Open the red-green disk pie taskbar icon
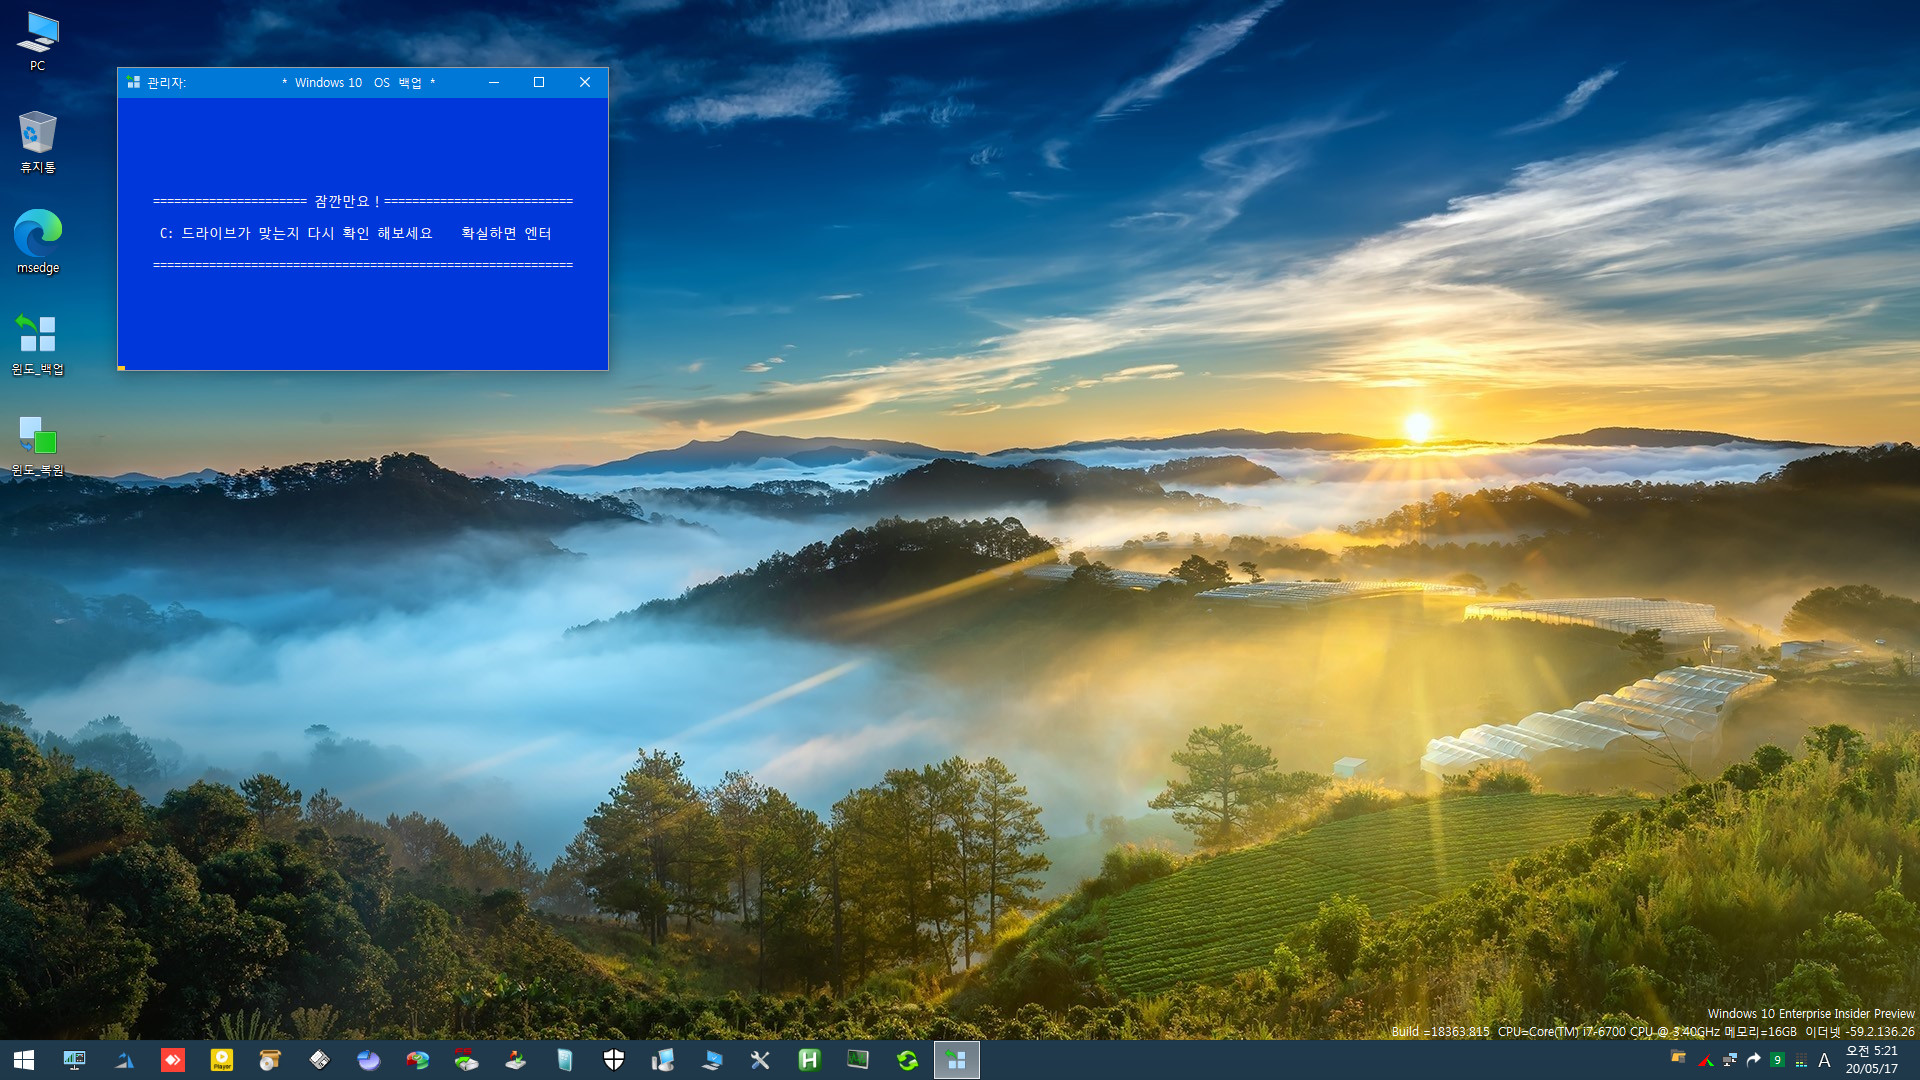 [417, 1060]
